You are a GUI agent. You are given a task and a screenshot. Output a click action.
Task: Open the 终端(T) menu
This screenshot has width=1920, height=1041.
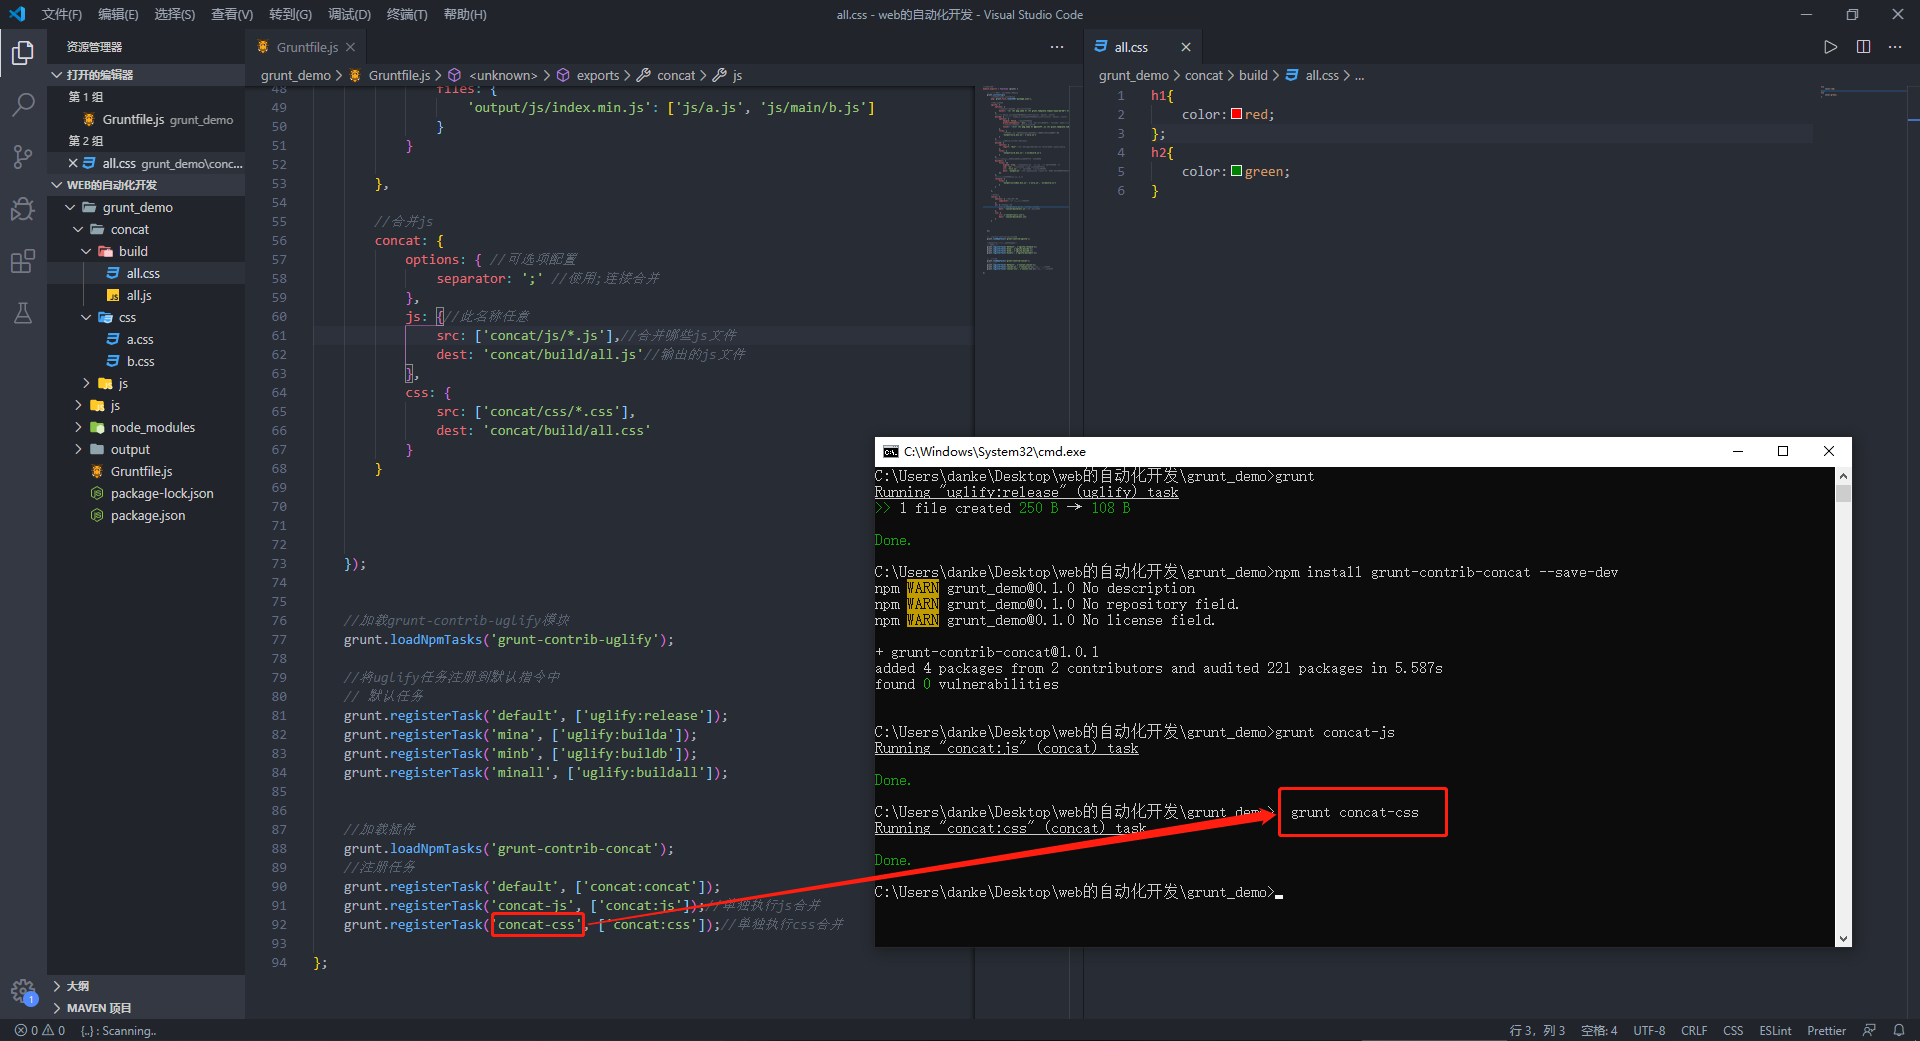click(x=407, y=14)
